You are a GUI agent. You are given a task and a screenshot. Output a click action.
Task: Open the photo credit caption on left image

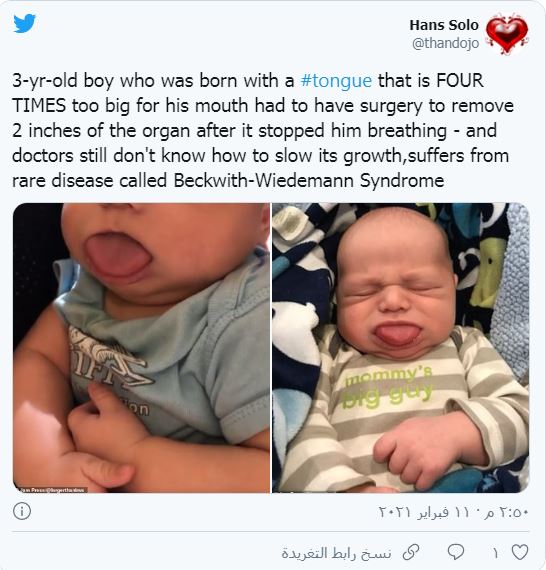coord(51,490)
